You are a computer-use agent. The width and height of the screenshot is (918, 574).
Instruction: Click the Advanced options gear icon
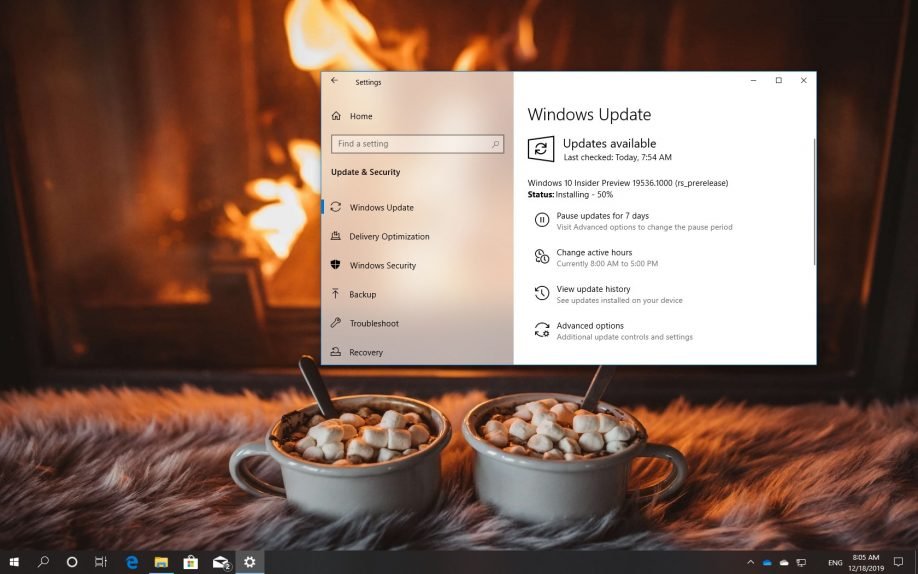(x=541, y=330)
